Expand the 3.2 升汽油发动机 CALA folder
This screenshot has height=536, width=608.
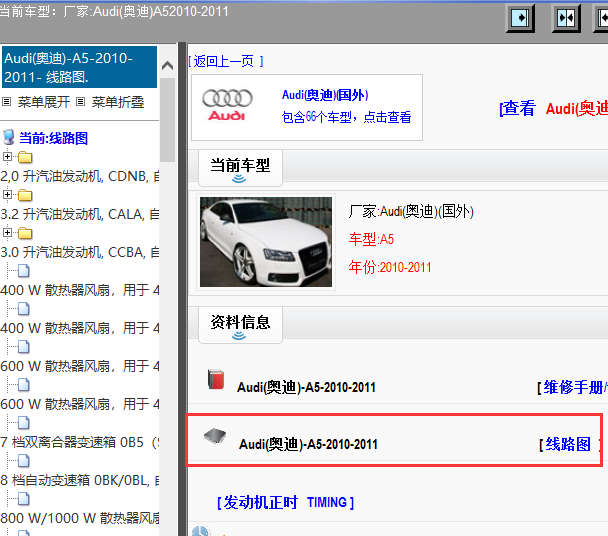pos(7,194)
